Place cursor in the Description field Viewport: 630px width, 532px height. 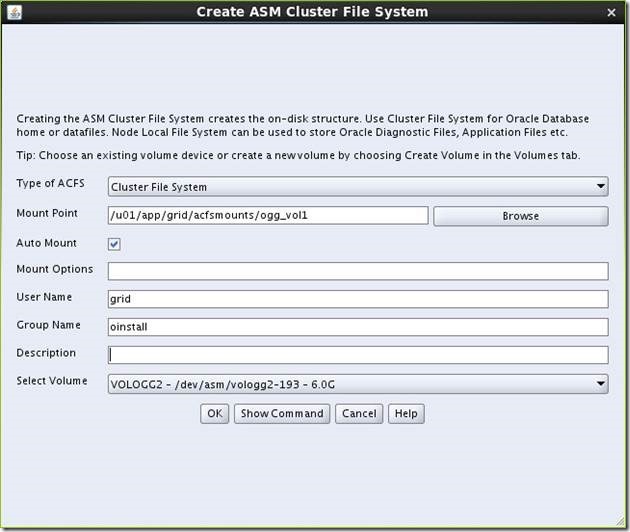358,355
